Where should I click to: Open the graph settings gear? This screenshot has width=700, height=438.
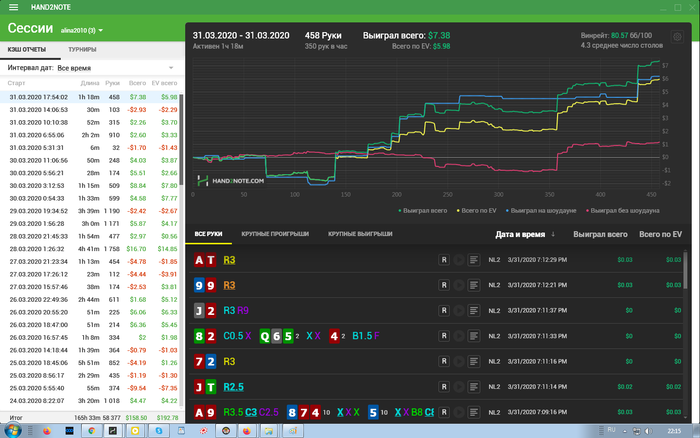(677, 37)
